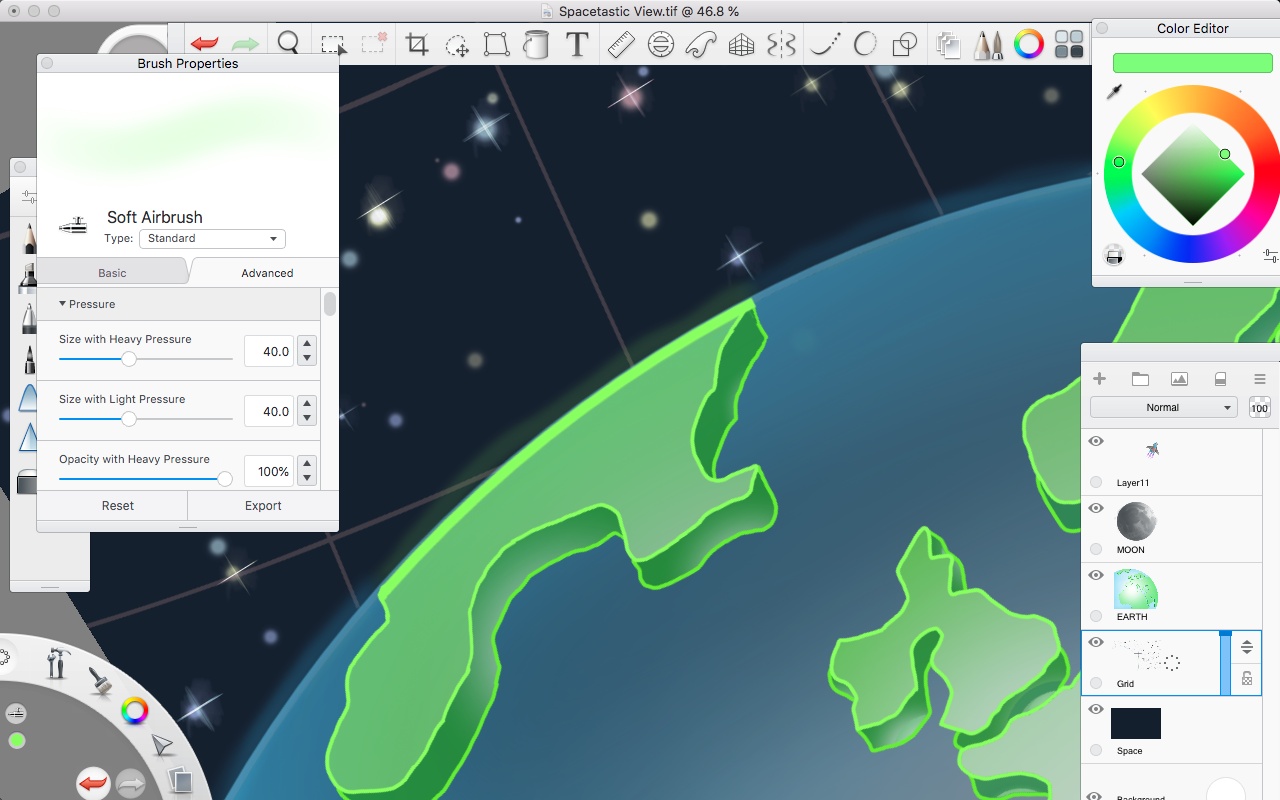Decrease Size with Light Pressure value
Screen dimensions: 1280x800
pyautogui.click(x=308, y=419)
